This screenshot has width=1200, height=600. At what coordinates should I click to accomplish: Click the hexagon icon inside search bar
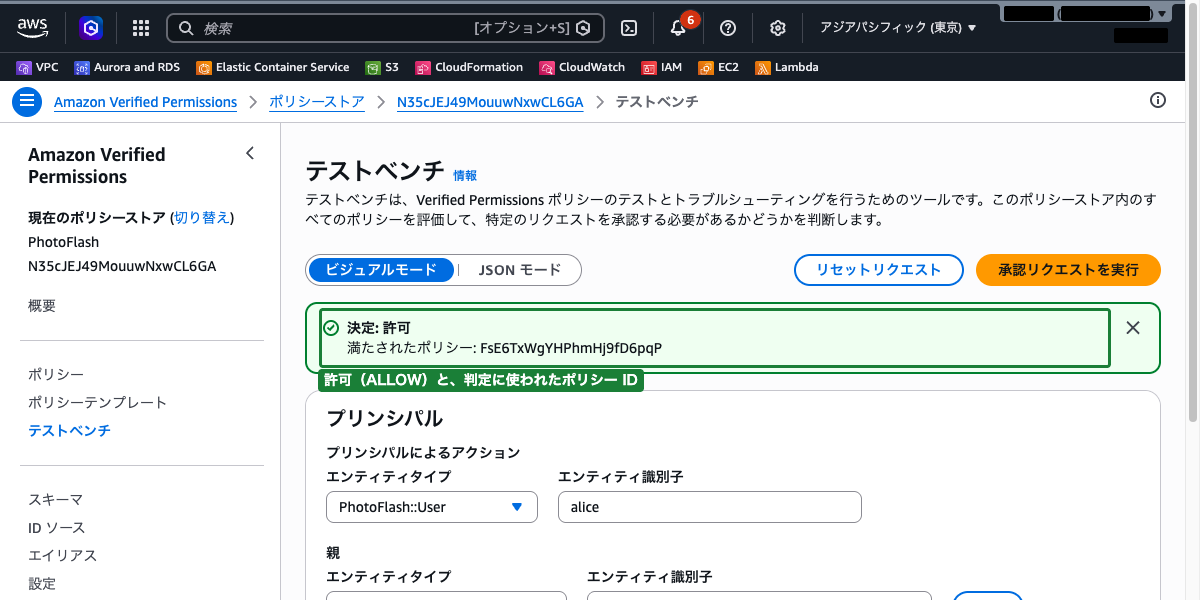[583, 28]
